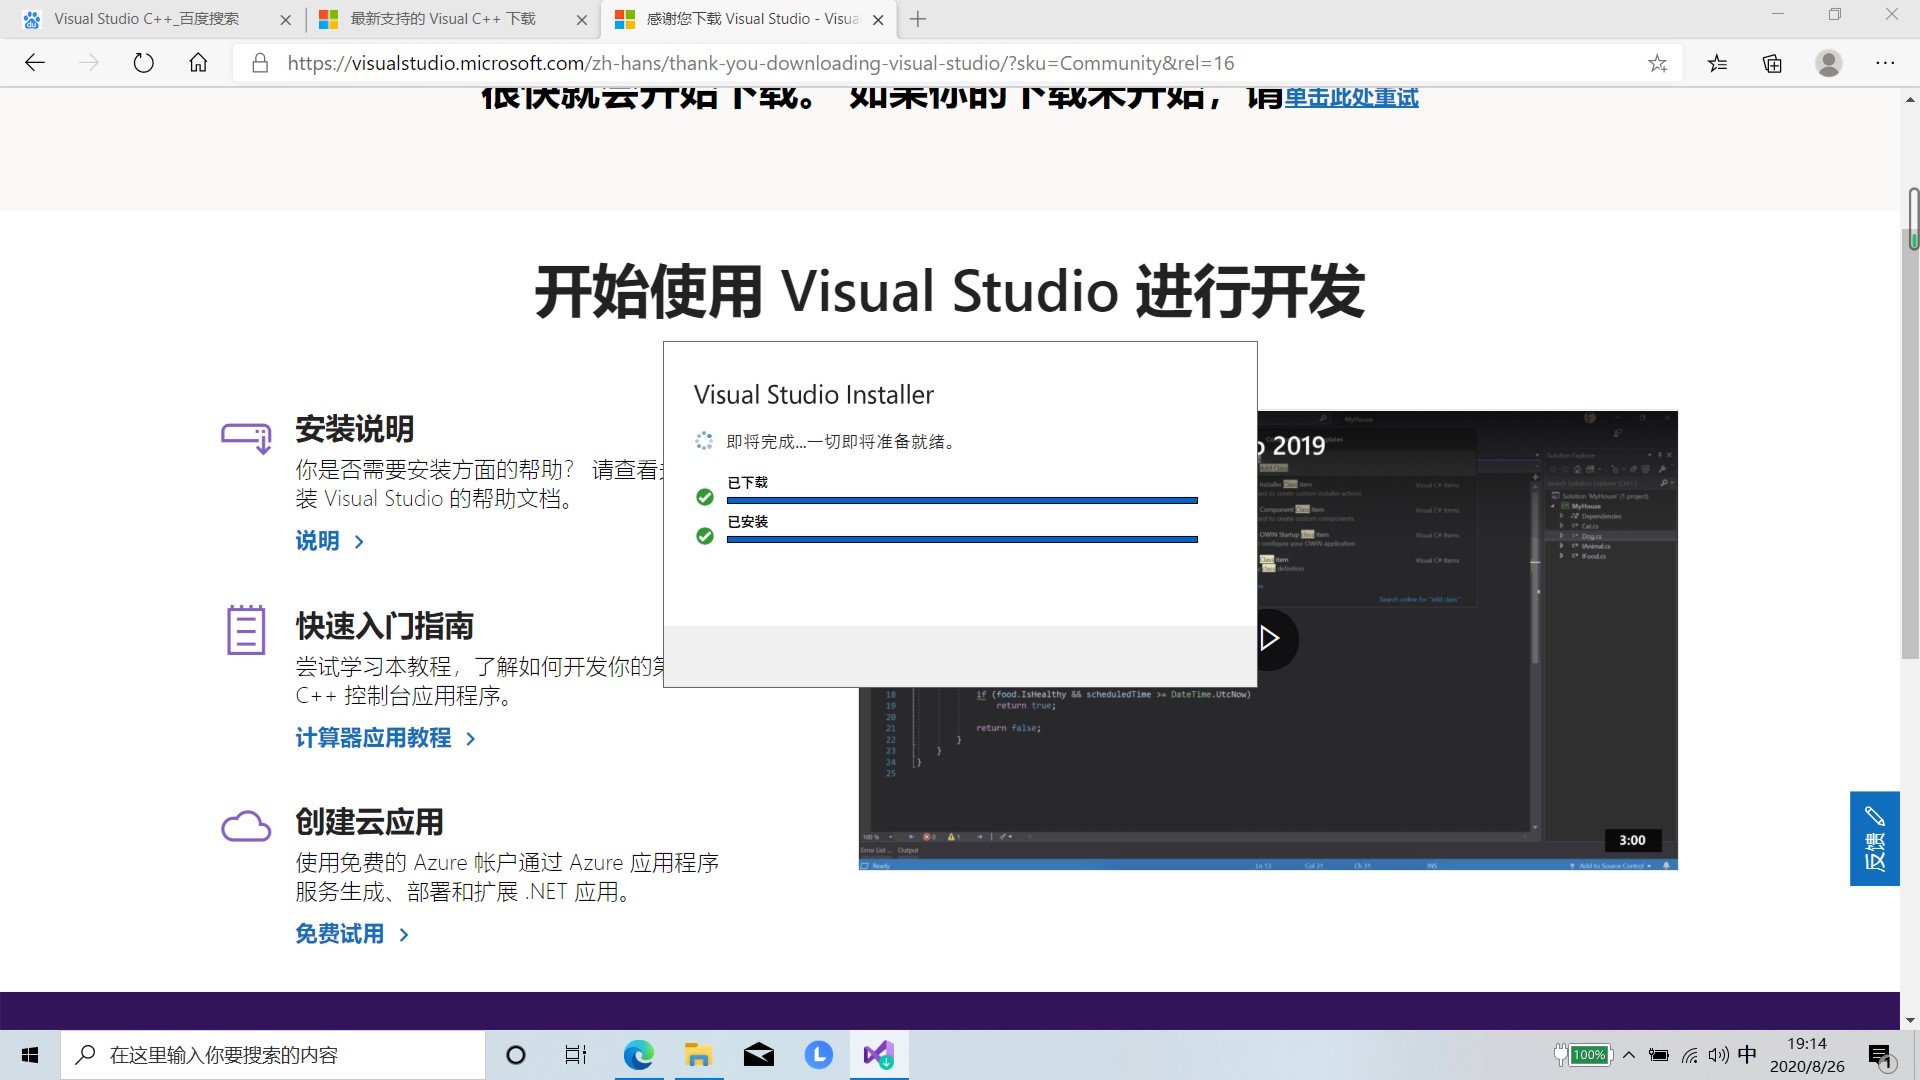The height and width of the screenshot is (1080, 1920).
Task: Click the 已下载 green check icon
Action: (705, 497)
